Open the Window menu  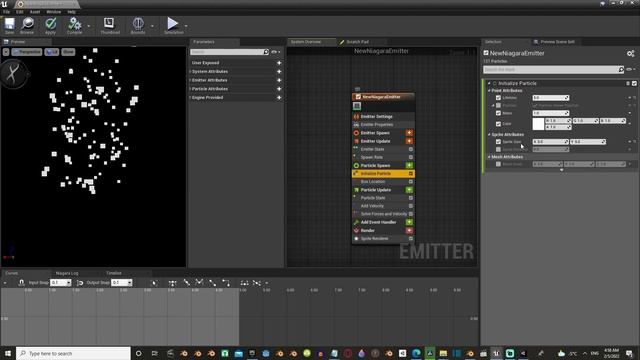click(53, 12)
